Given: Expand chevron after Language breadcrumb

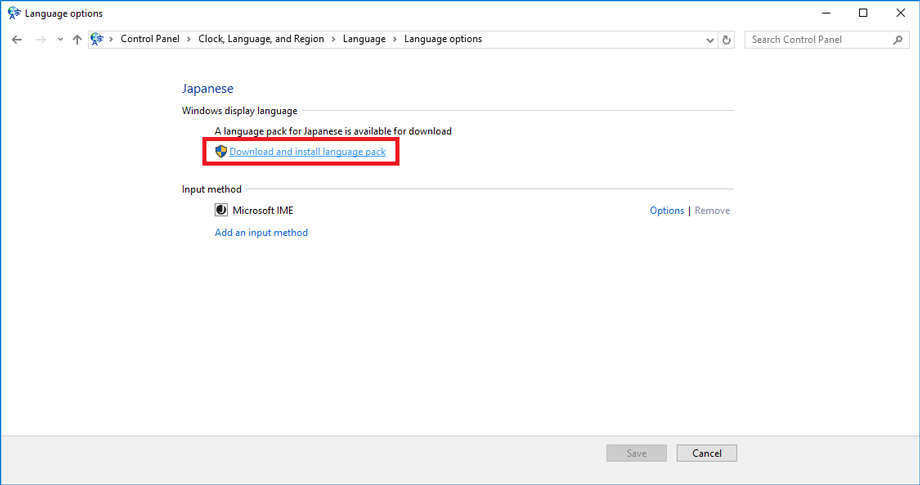Looking at the screenshot, I should click(x=395, y=39).
